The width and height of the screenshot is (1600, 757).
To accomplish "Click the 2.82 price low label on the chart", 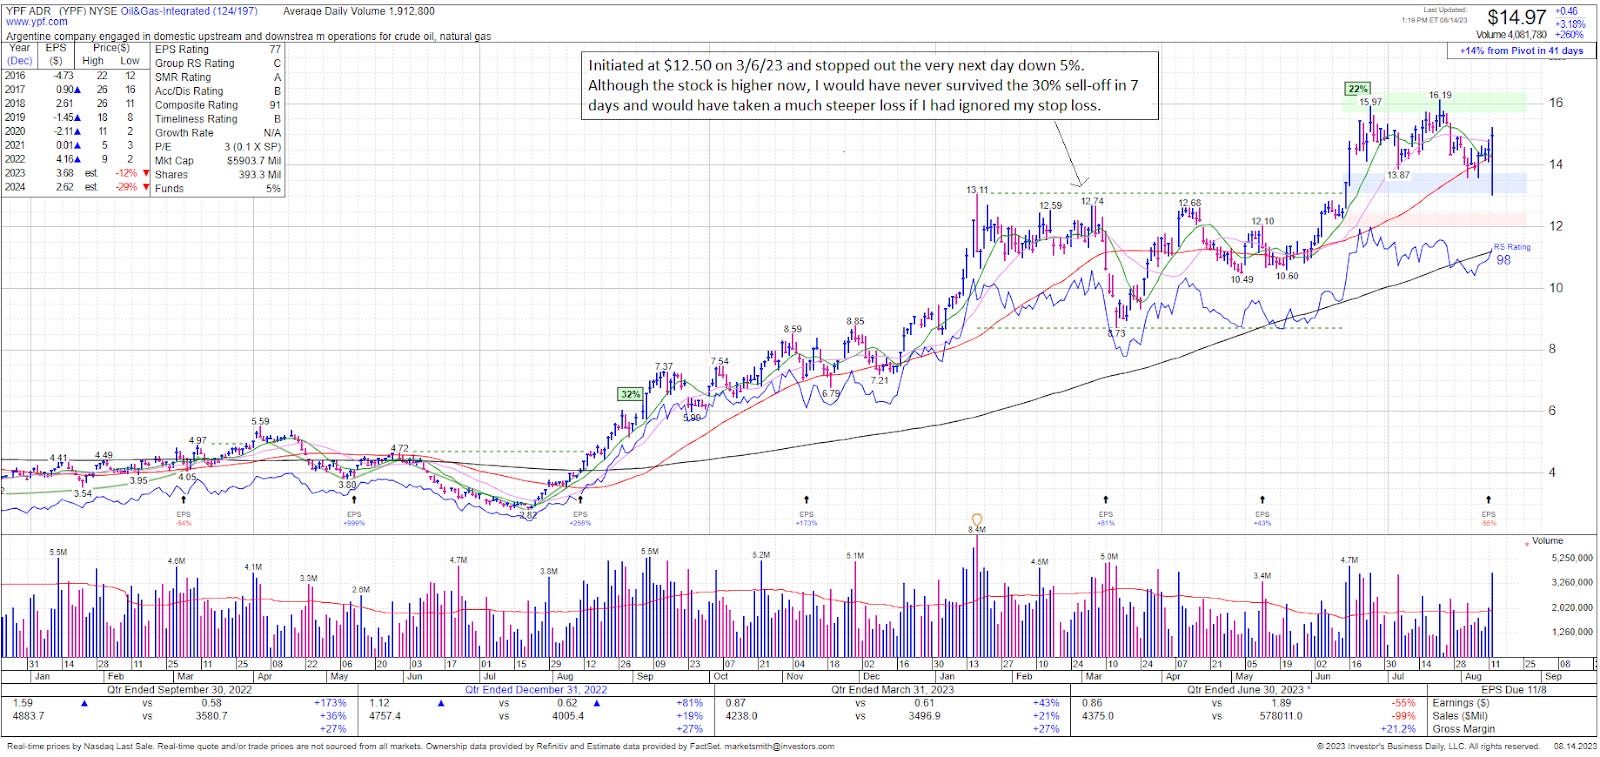I will (528, 516).
